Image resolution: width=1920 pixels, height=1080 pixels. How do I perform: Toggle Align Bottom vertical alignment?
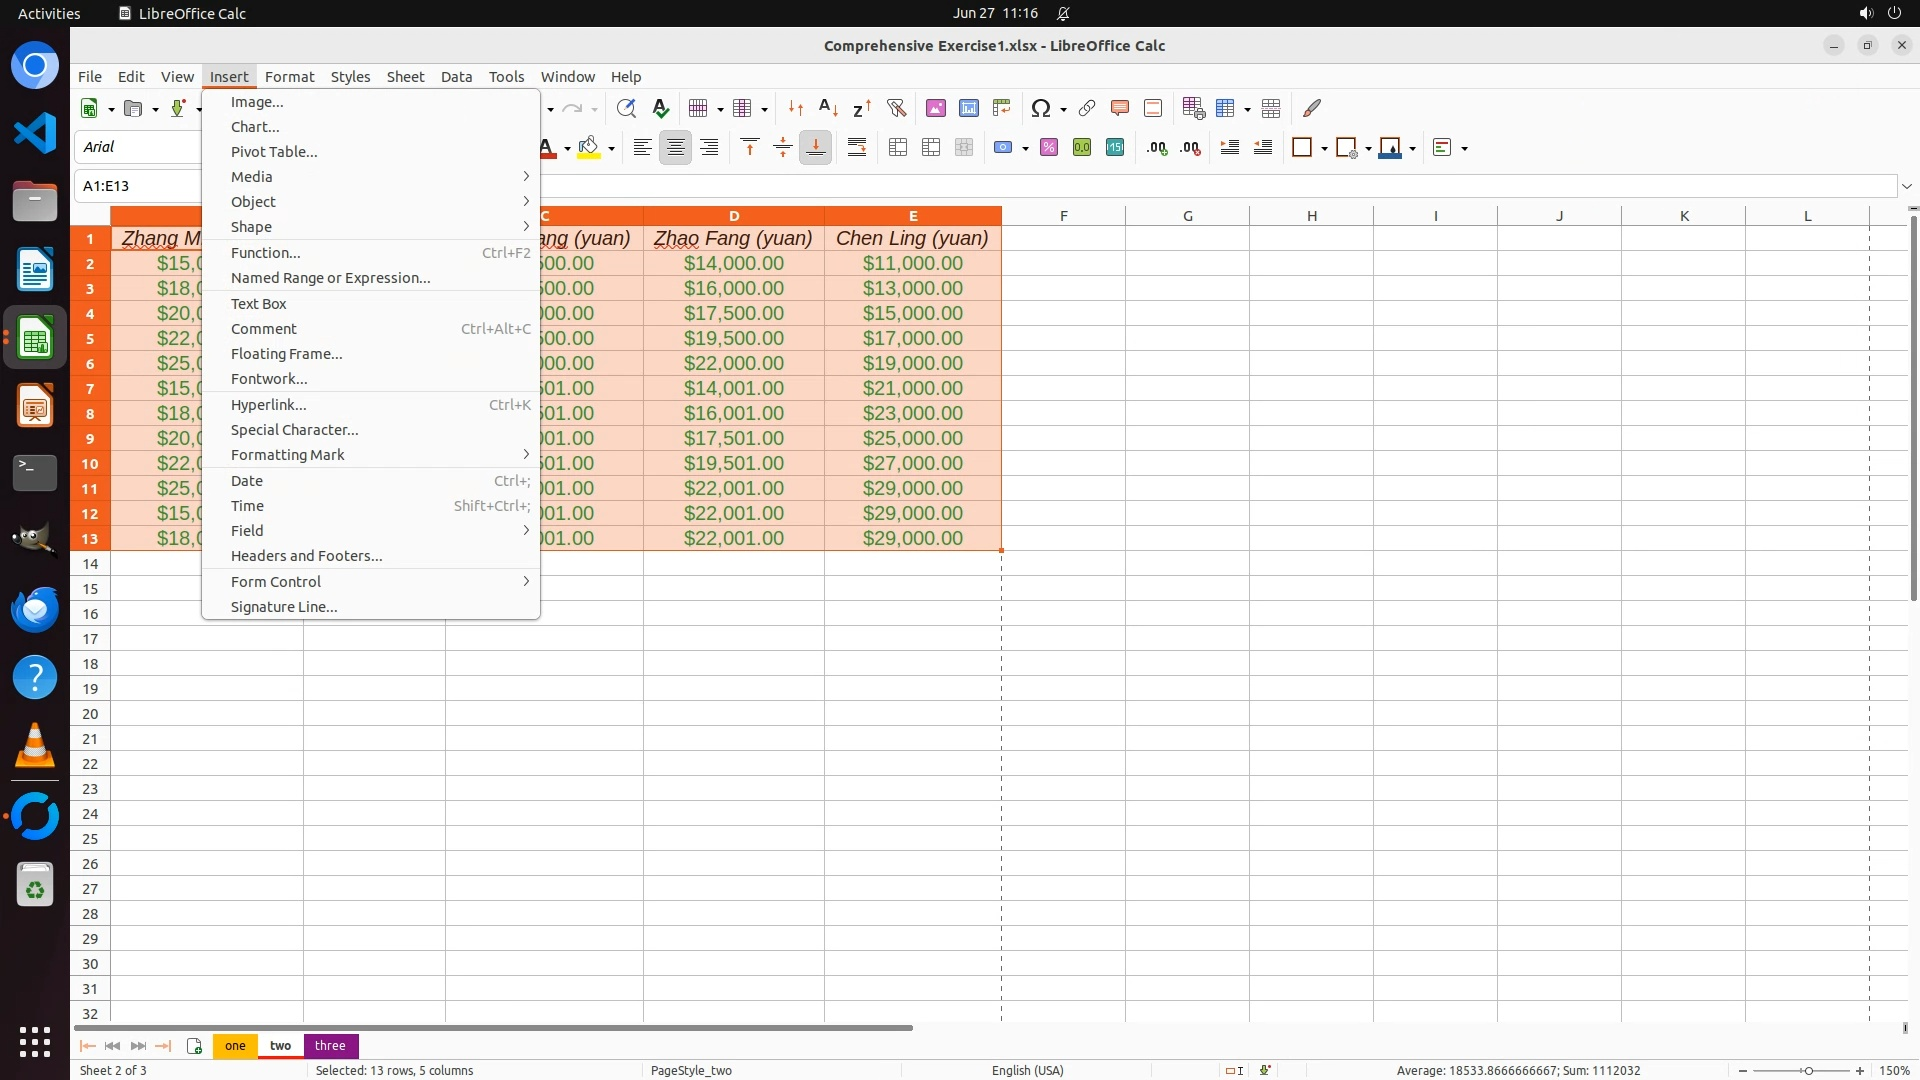tap(816, 148)
